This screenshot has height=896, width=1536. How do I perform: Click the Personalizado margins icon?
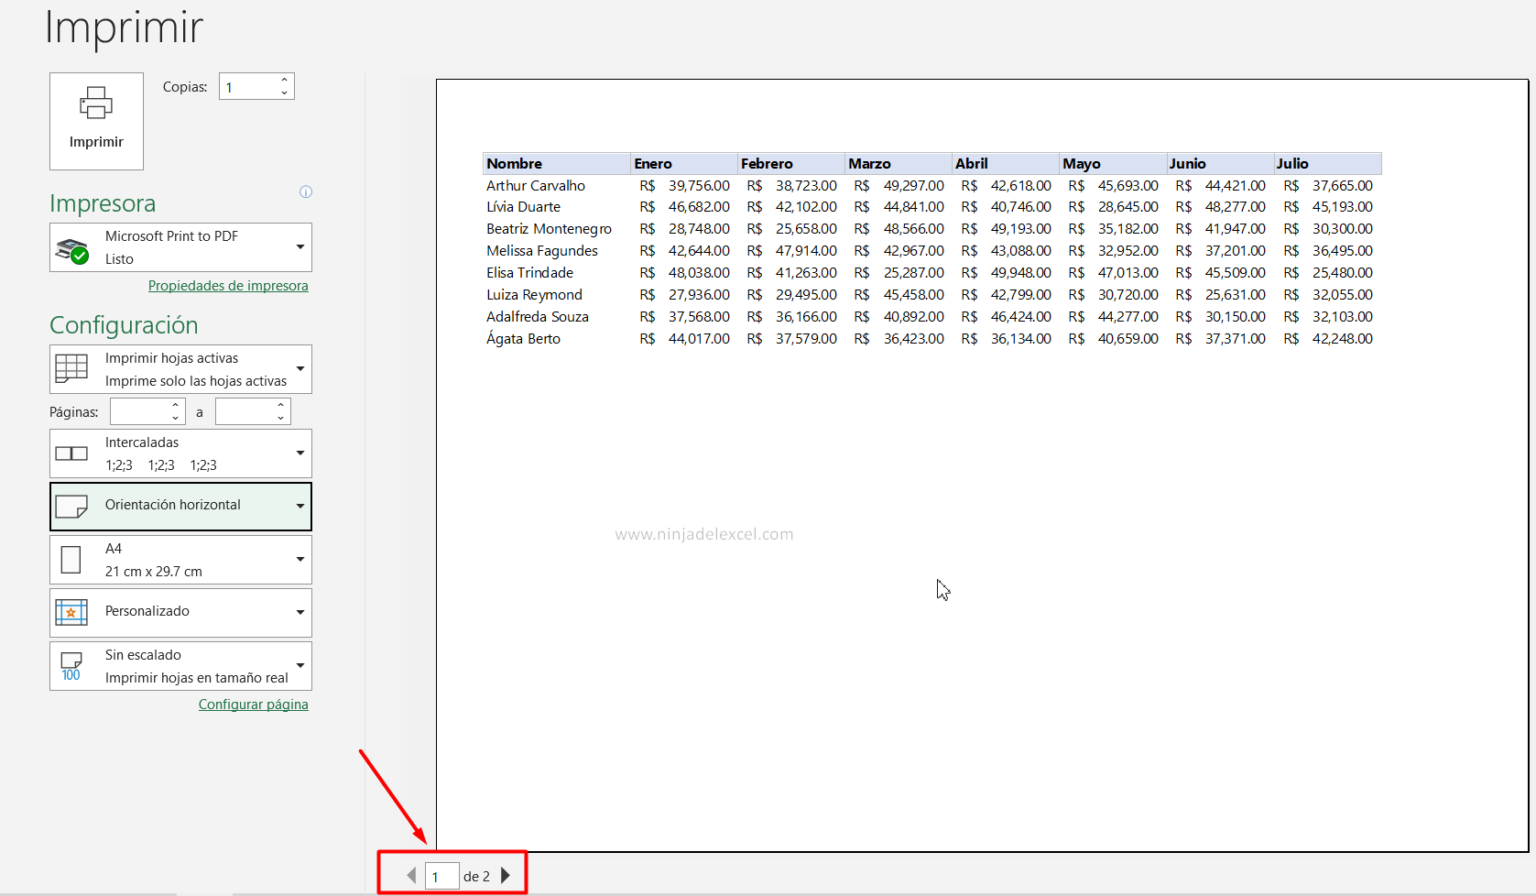pos(71,612)
